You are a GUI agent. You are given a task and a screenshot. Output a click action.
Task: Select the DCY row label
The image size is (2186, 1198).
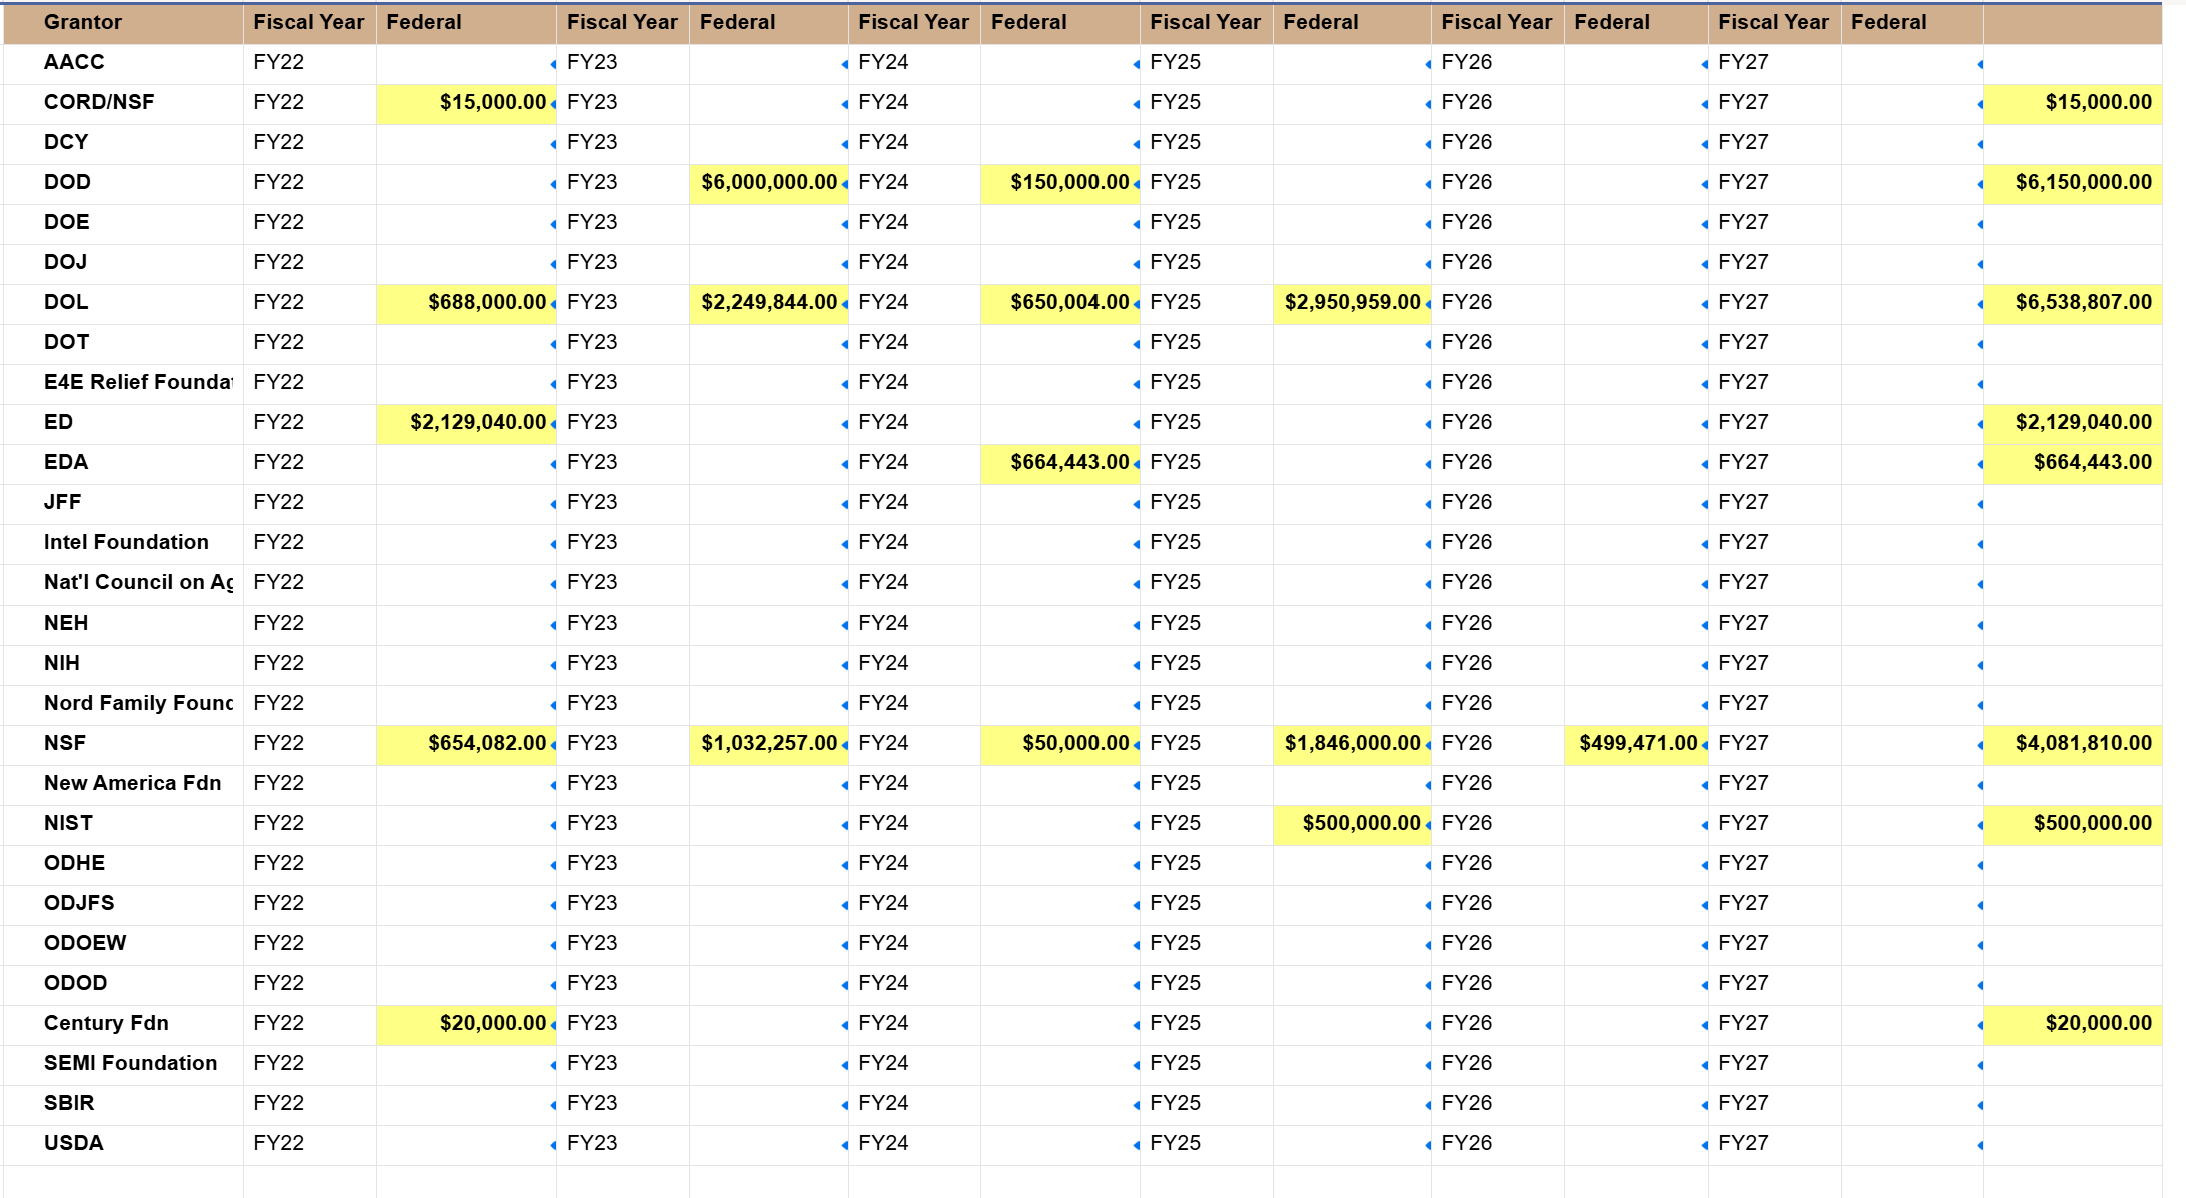(x=123, y=143)
